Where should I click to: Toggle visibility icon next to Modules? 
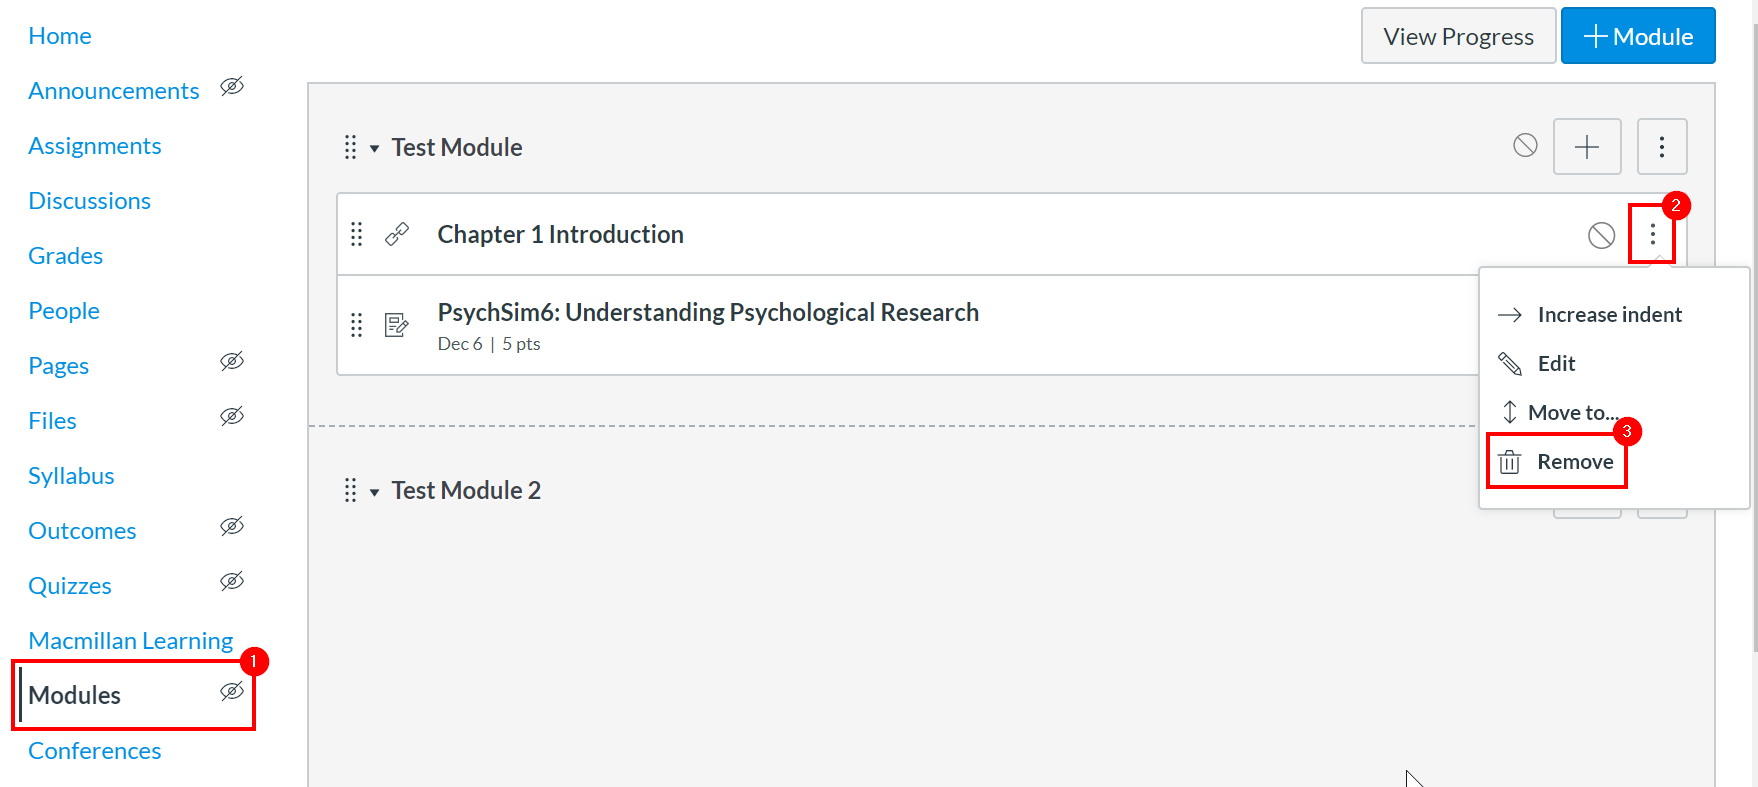click(231, 691)
